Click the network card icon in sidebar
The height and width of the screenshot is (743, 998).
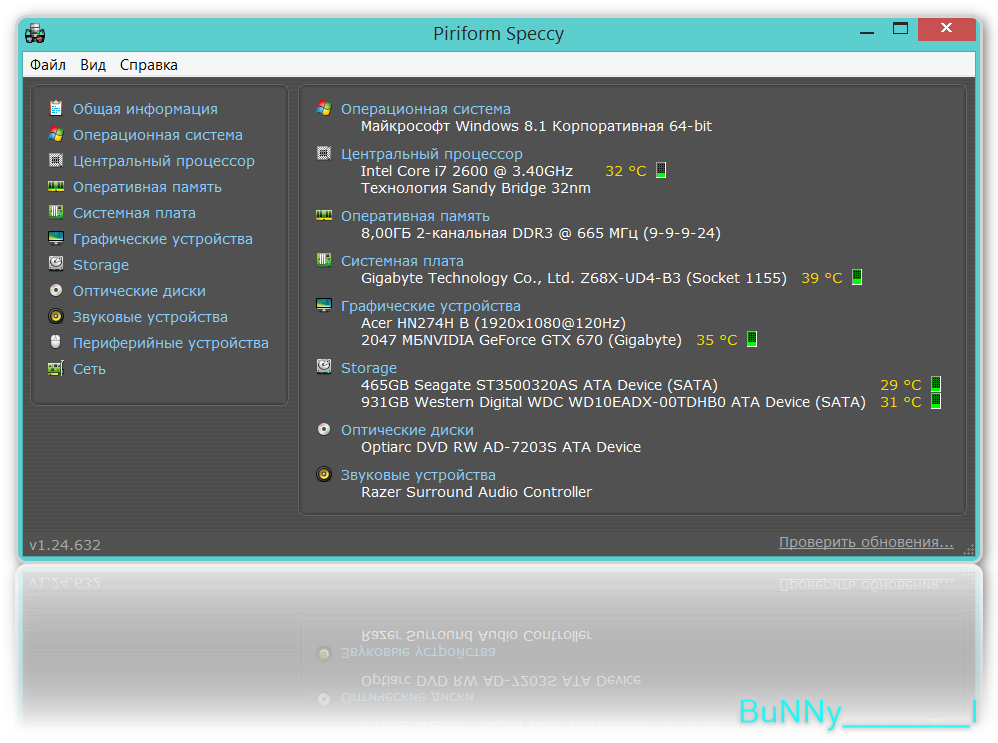pos(56,368)
